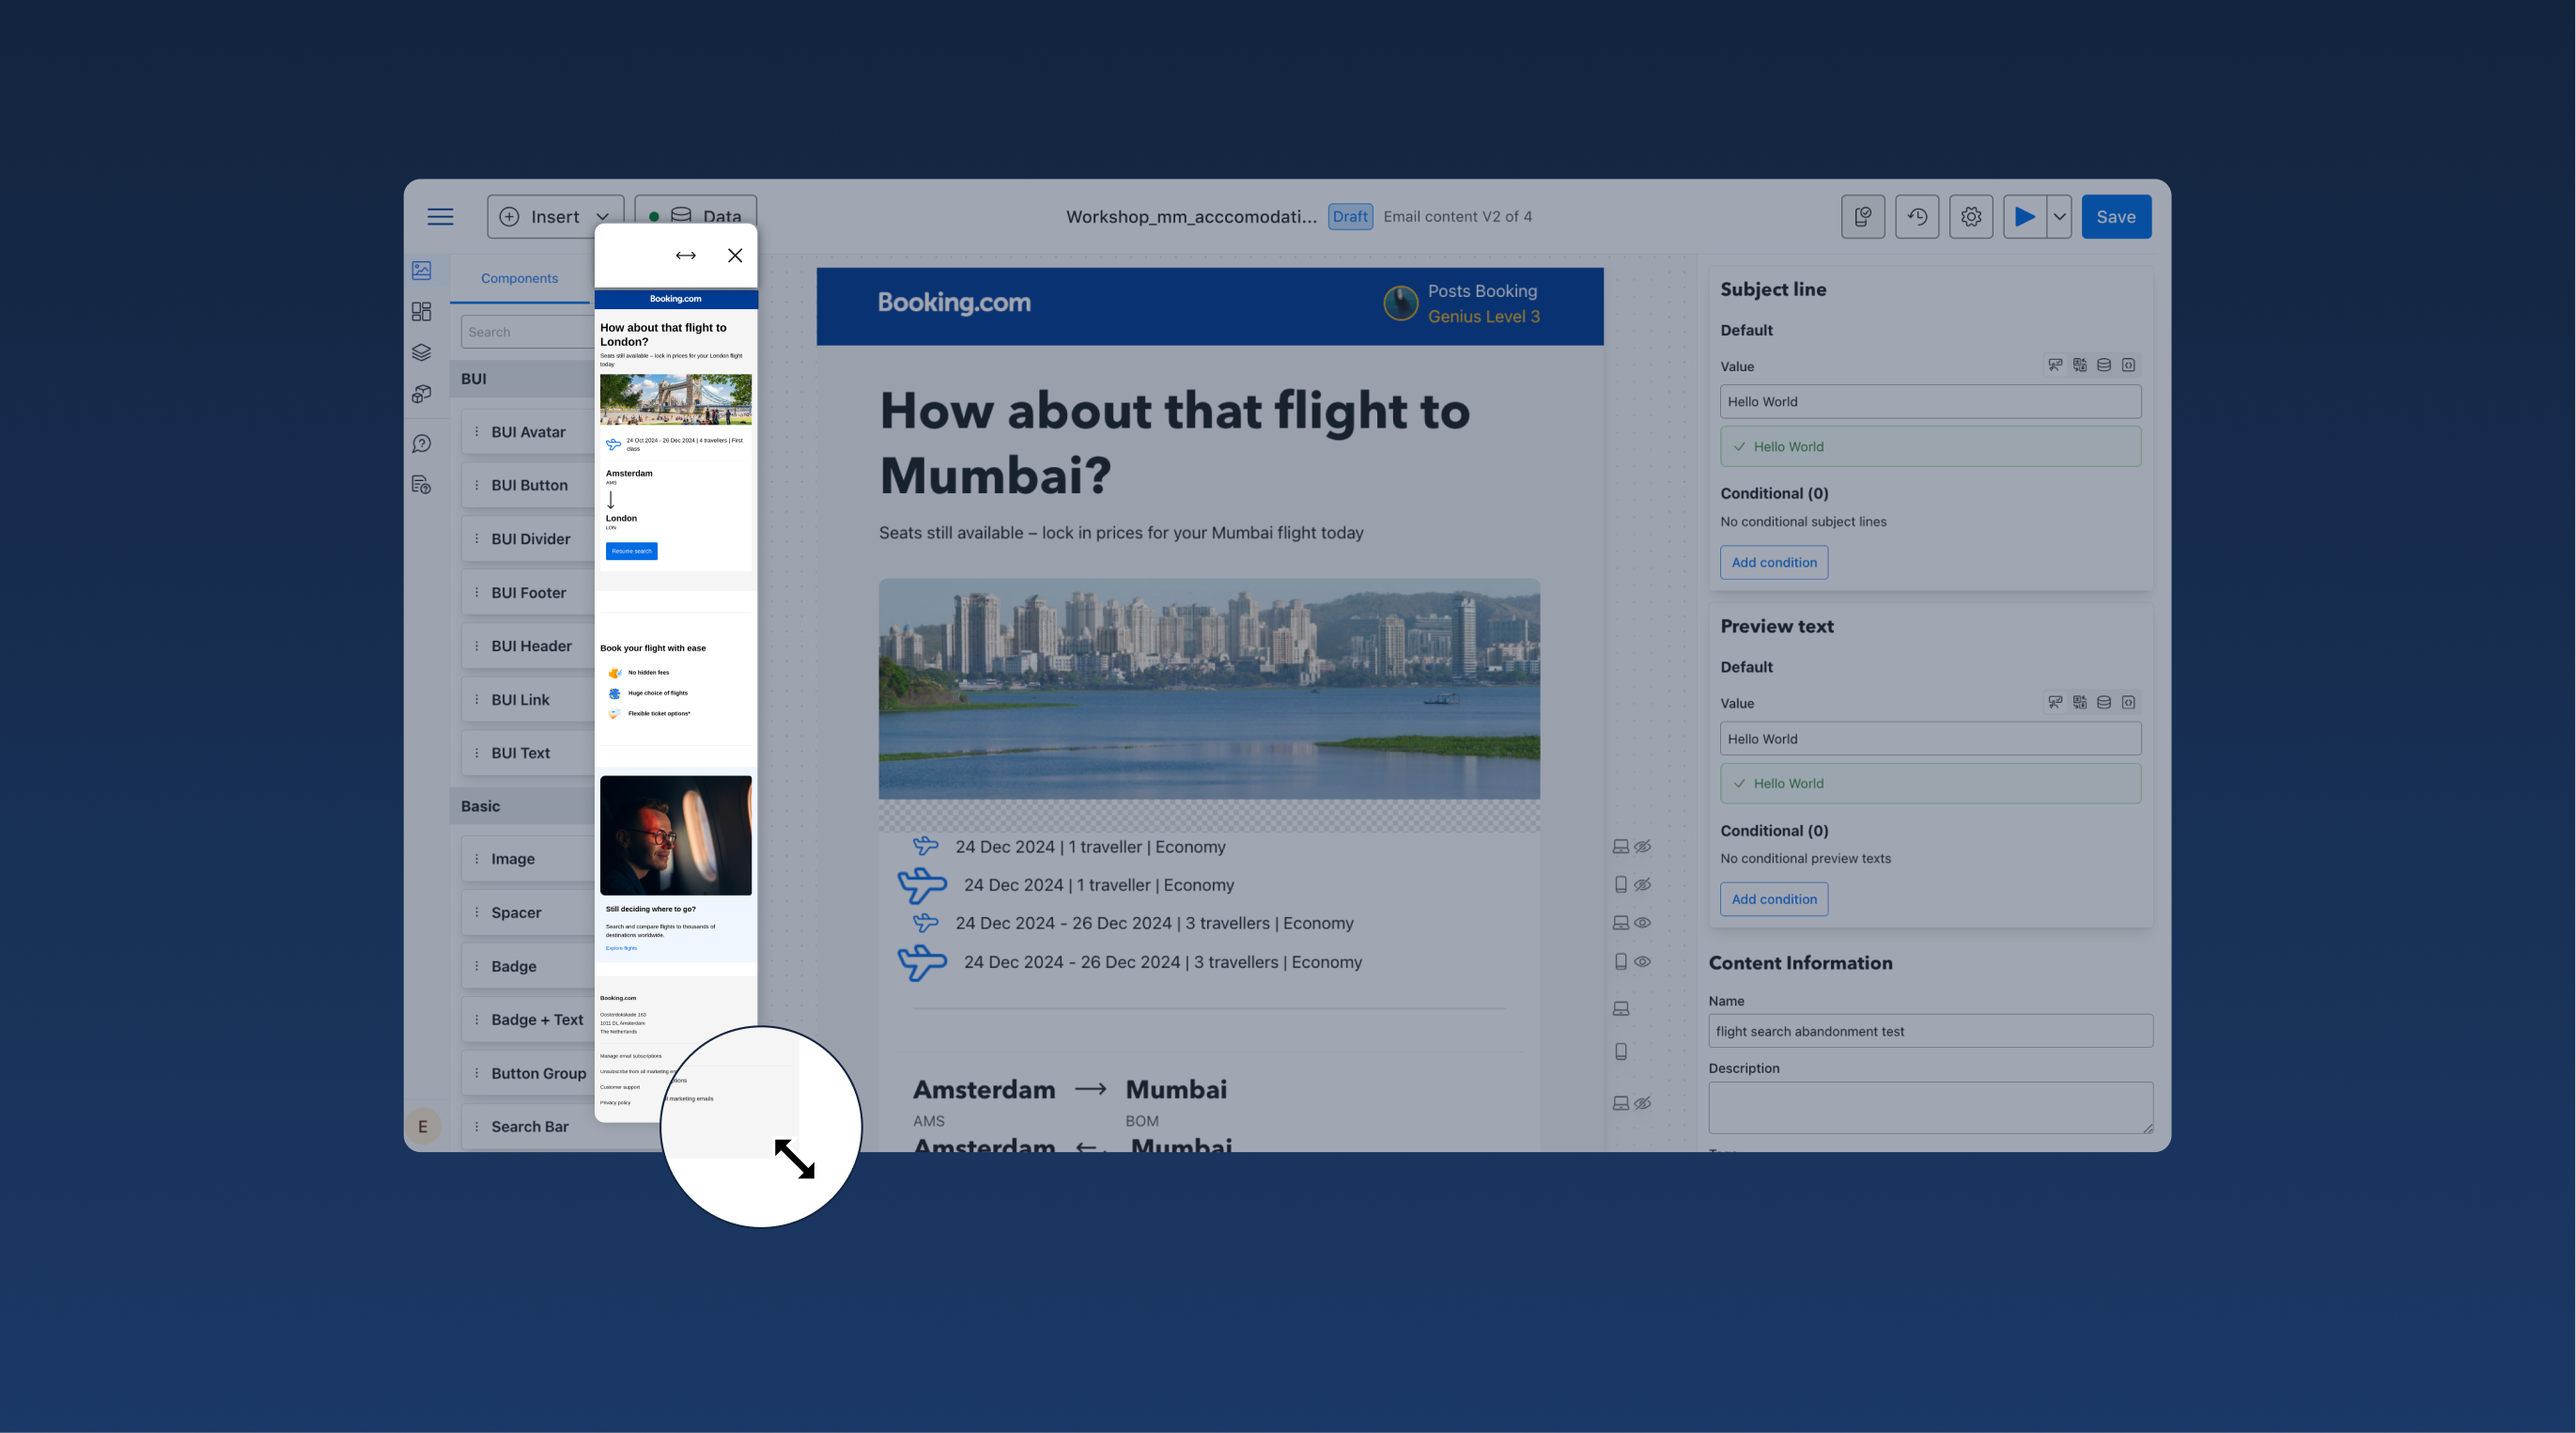Select BUI Button component

point(528,485)
